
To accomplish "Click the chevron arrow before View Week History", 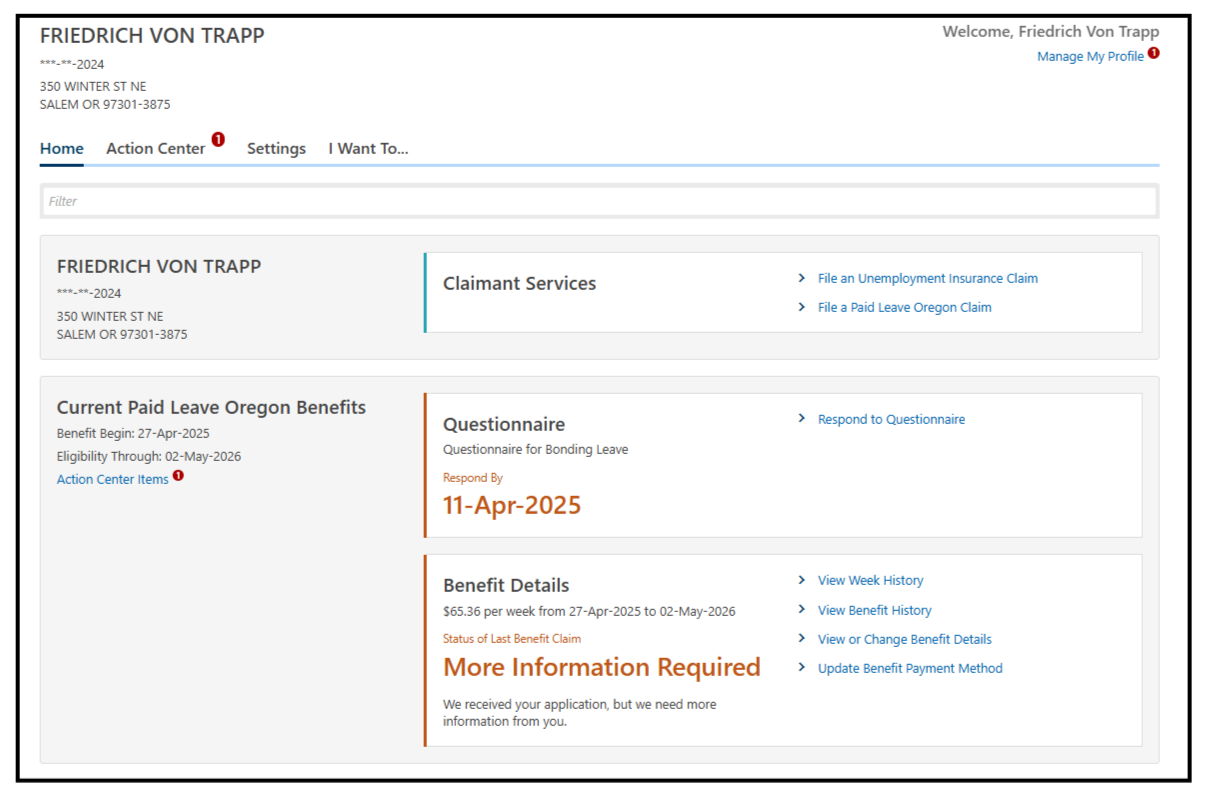I will (x=802, y=580).
